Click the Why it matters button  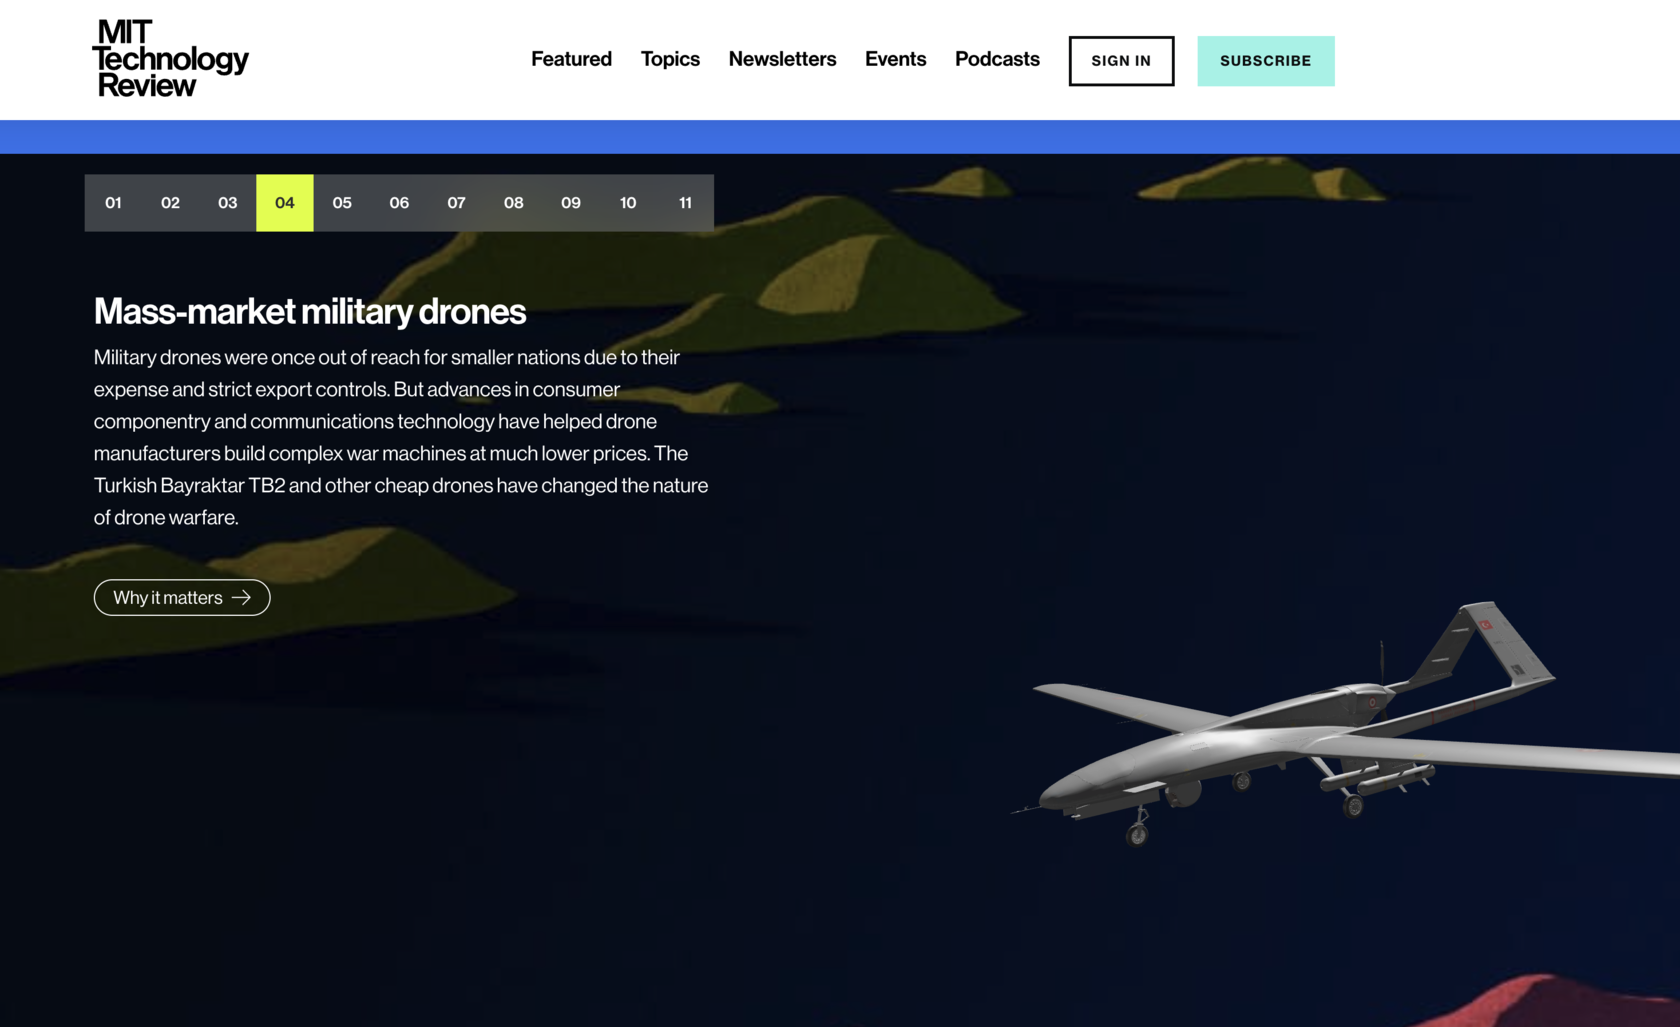coord(182,597)
